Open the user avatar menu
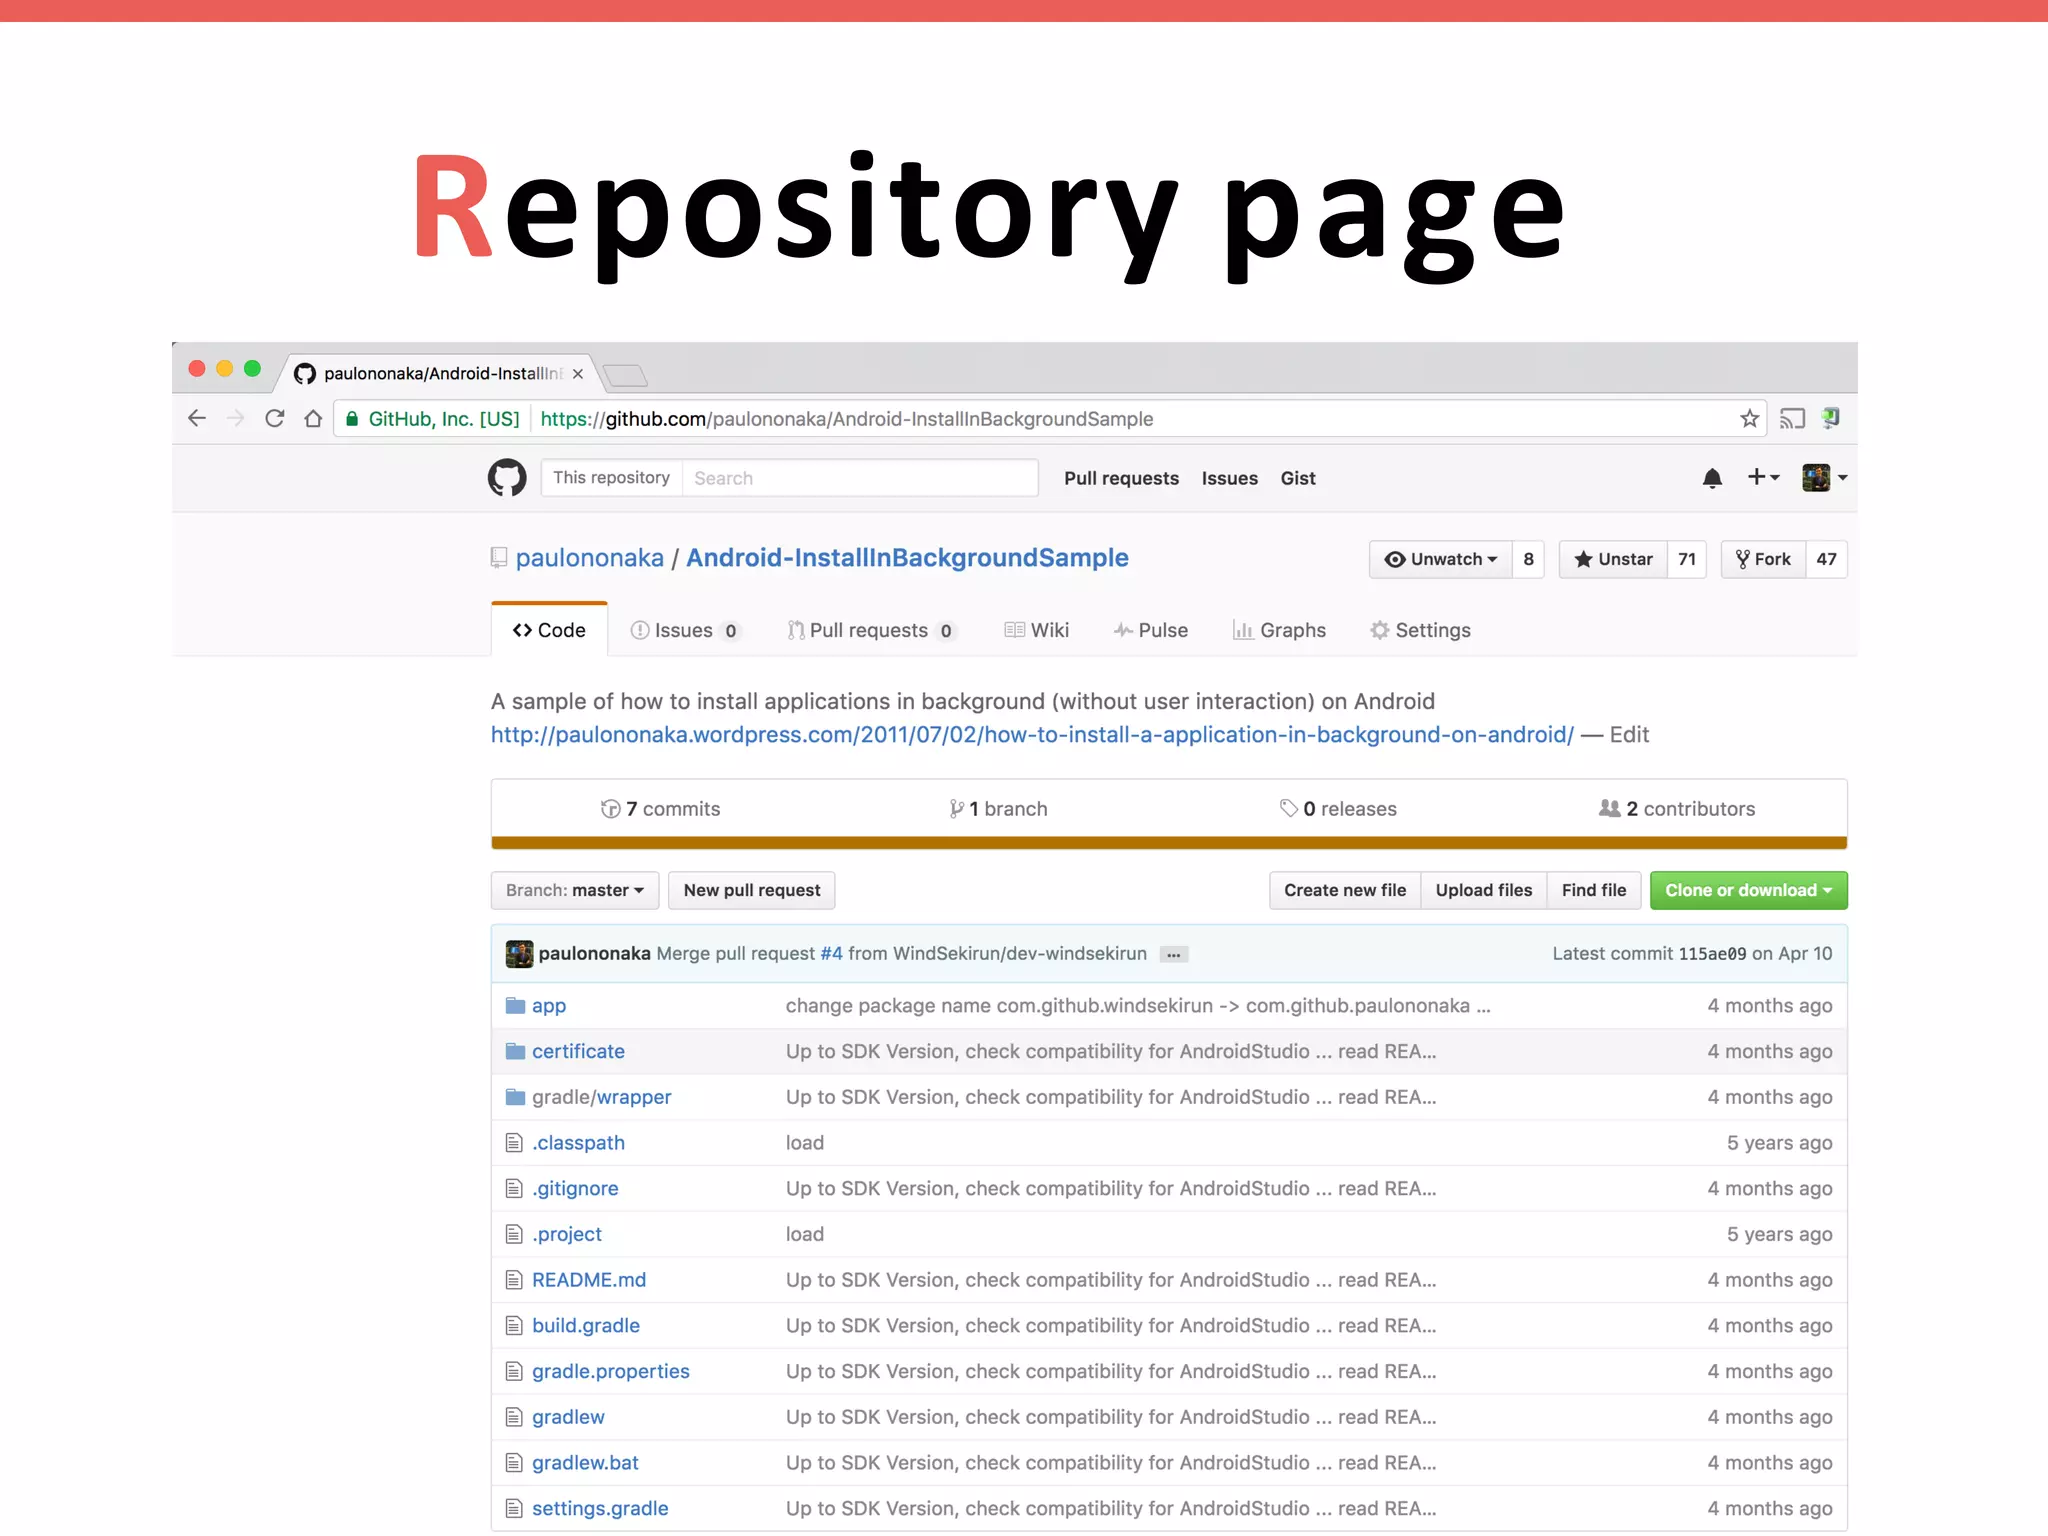Viewport: 2048px width, 1536px height. click(1824, 478)
